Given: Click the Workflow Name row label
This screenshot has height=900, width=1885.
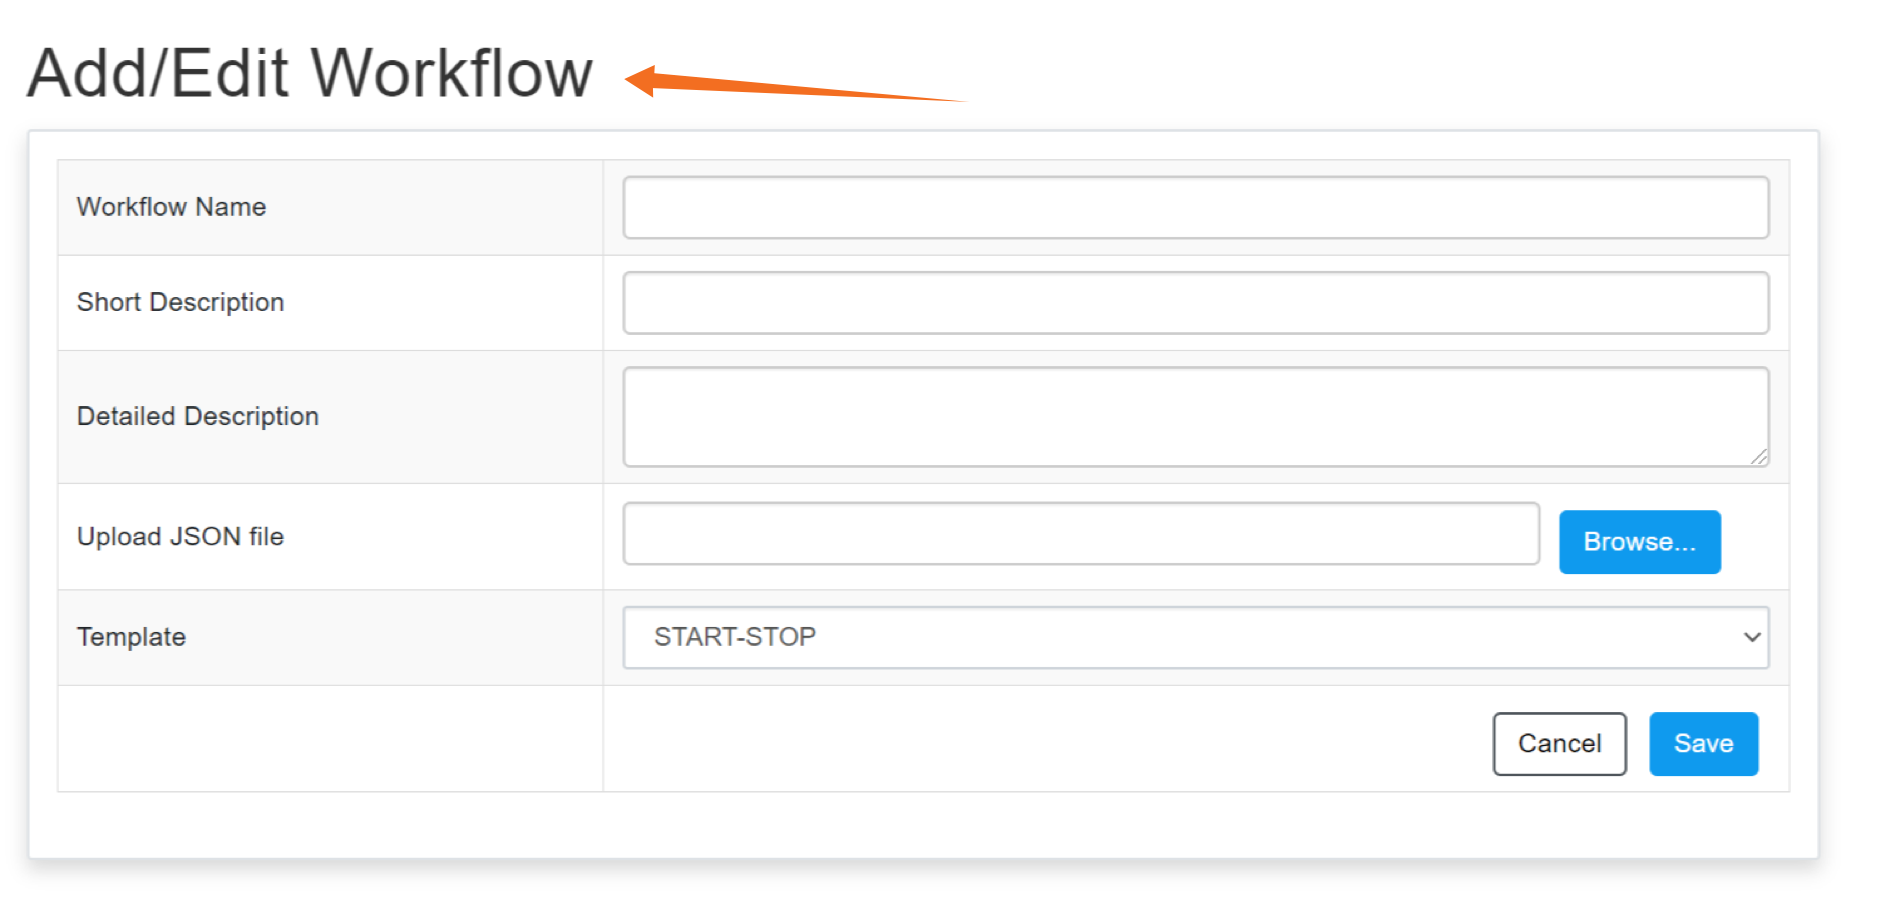Looking at the screenshot, I should 171,207.
